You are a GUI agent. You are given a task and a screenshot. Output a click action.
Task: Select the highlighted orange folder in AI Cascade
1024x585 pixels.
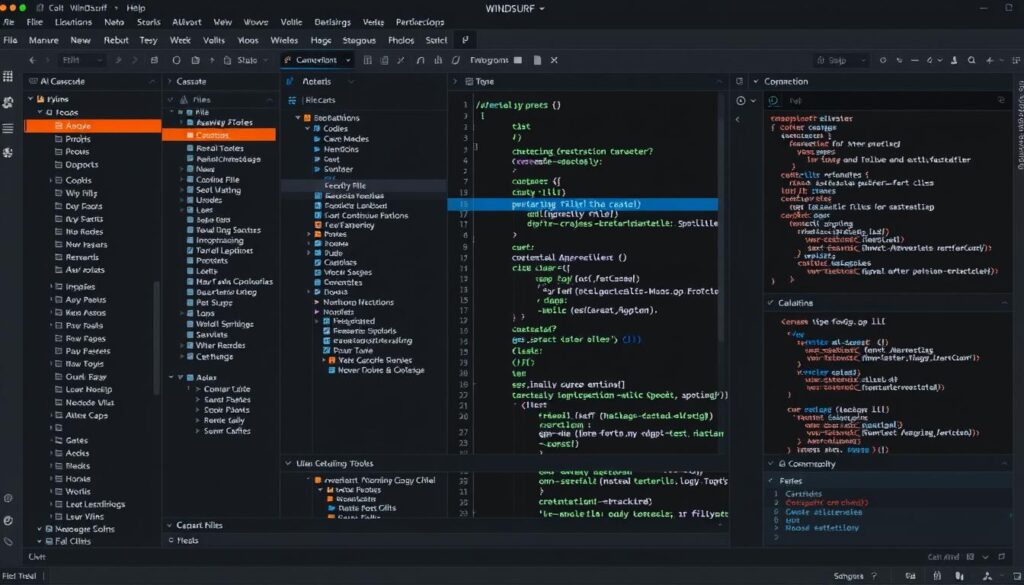[93, 126]
